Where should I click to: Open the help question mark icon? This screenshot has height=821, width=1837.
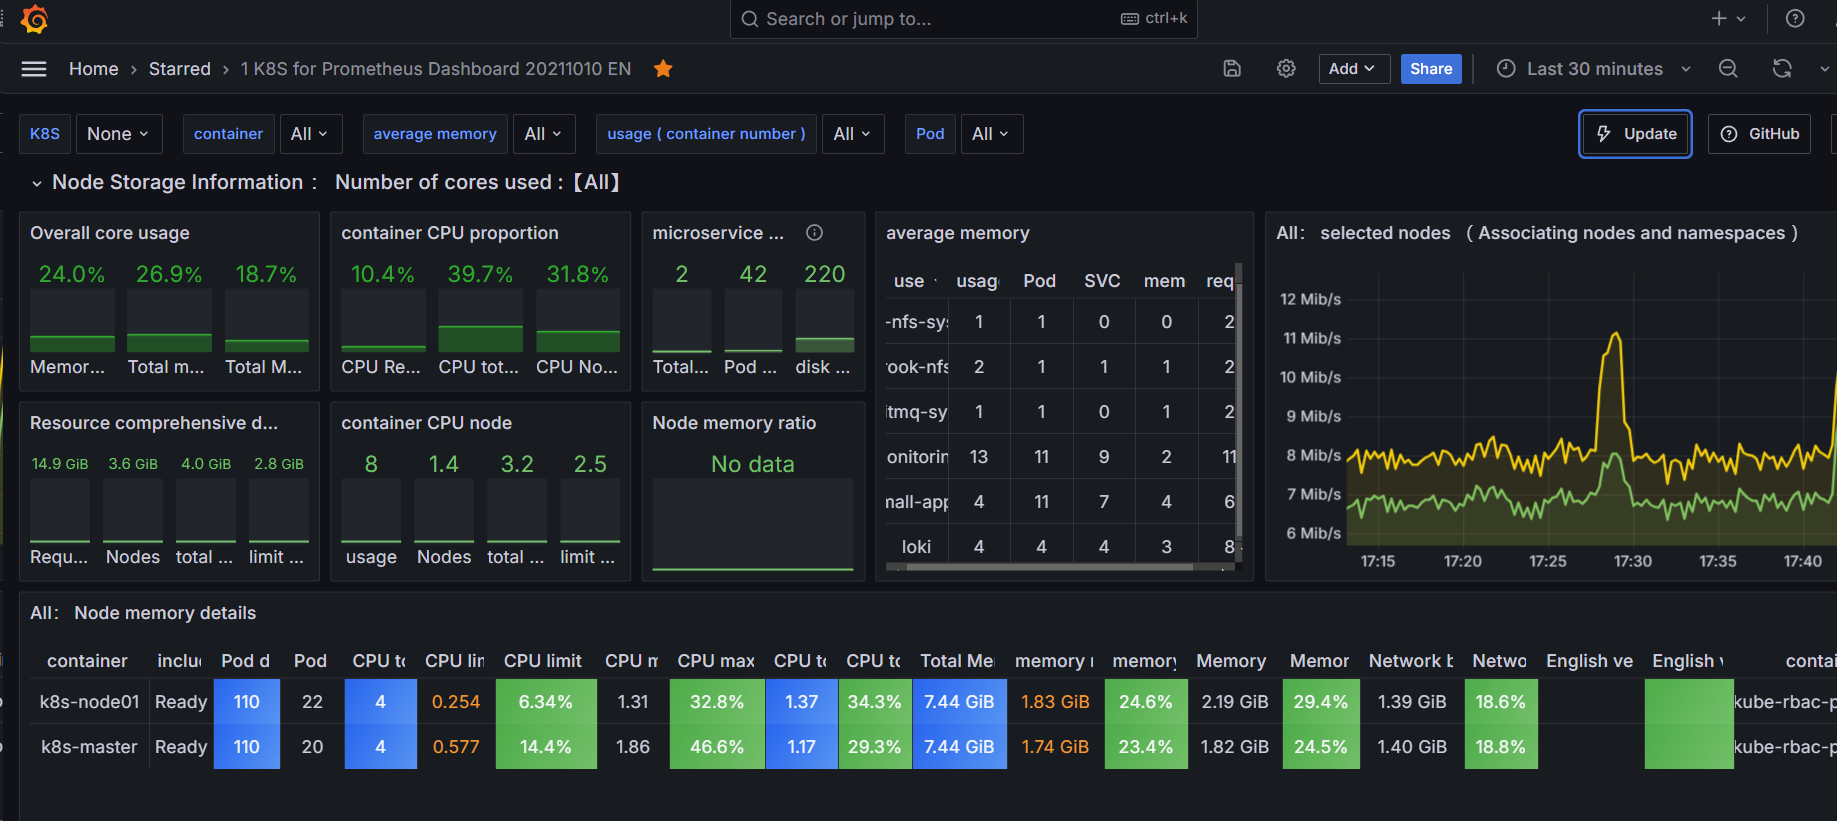tap(1795, 18)
